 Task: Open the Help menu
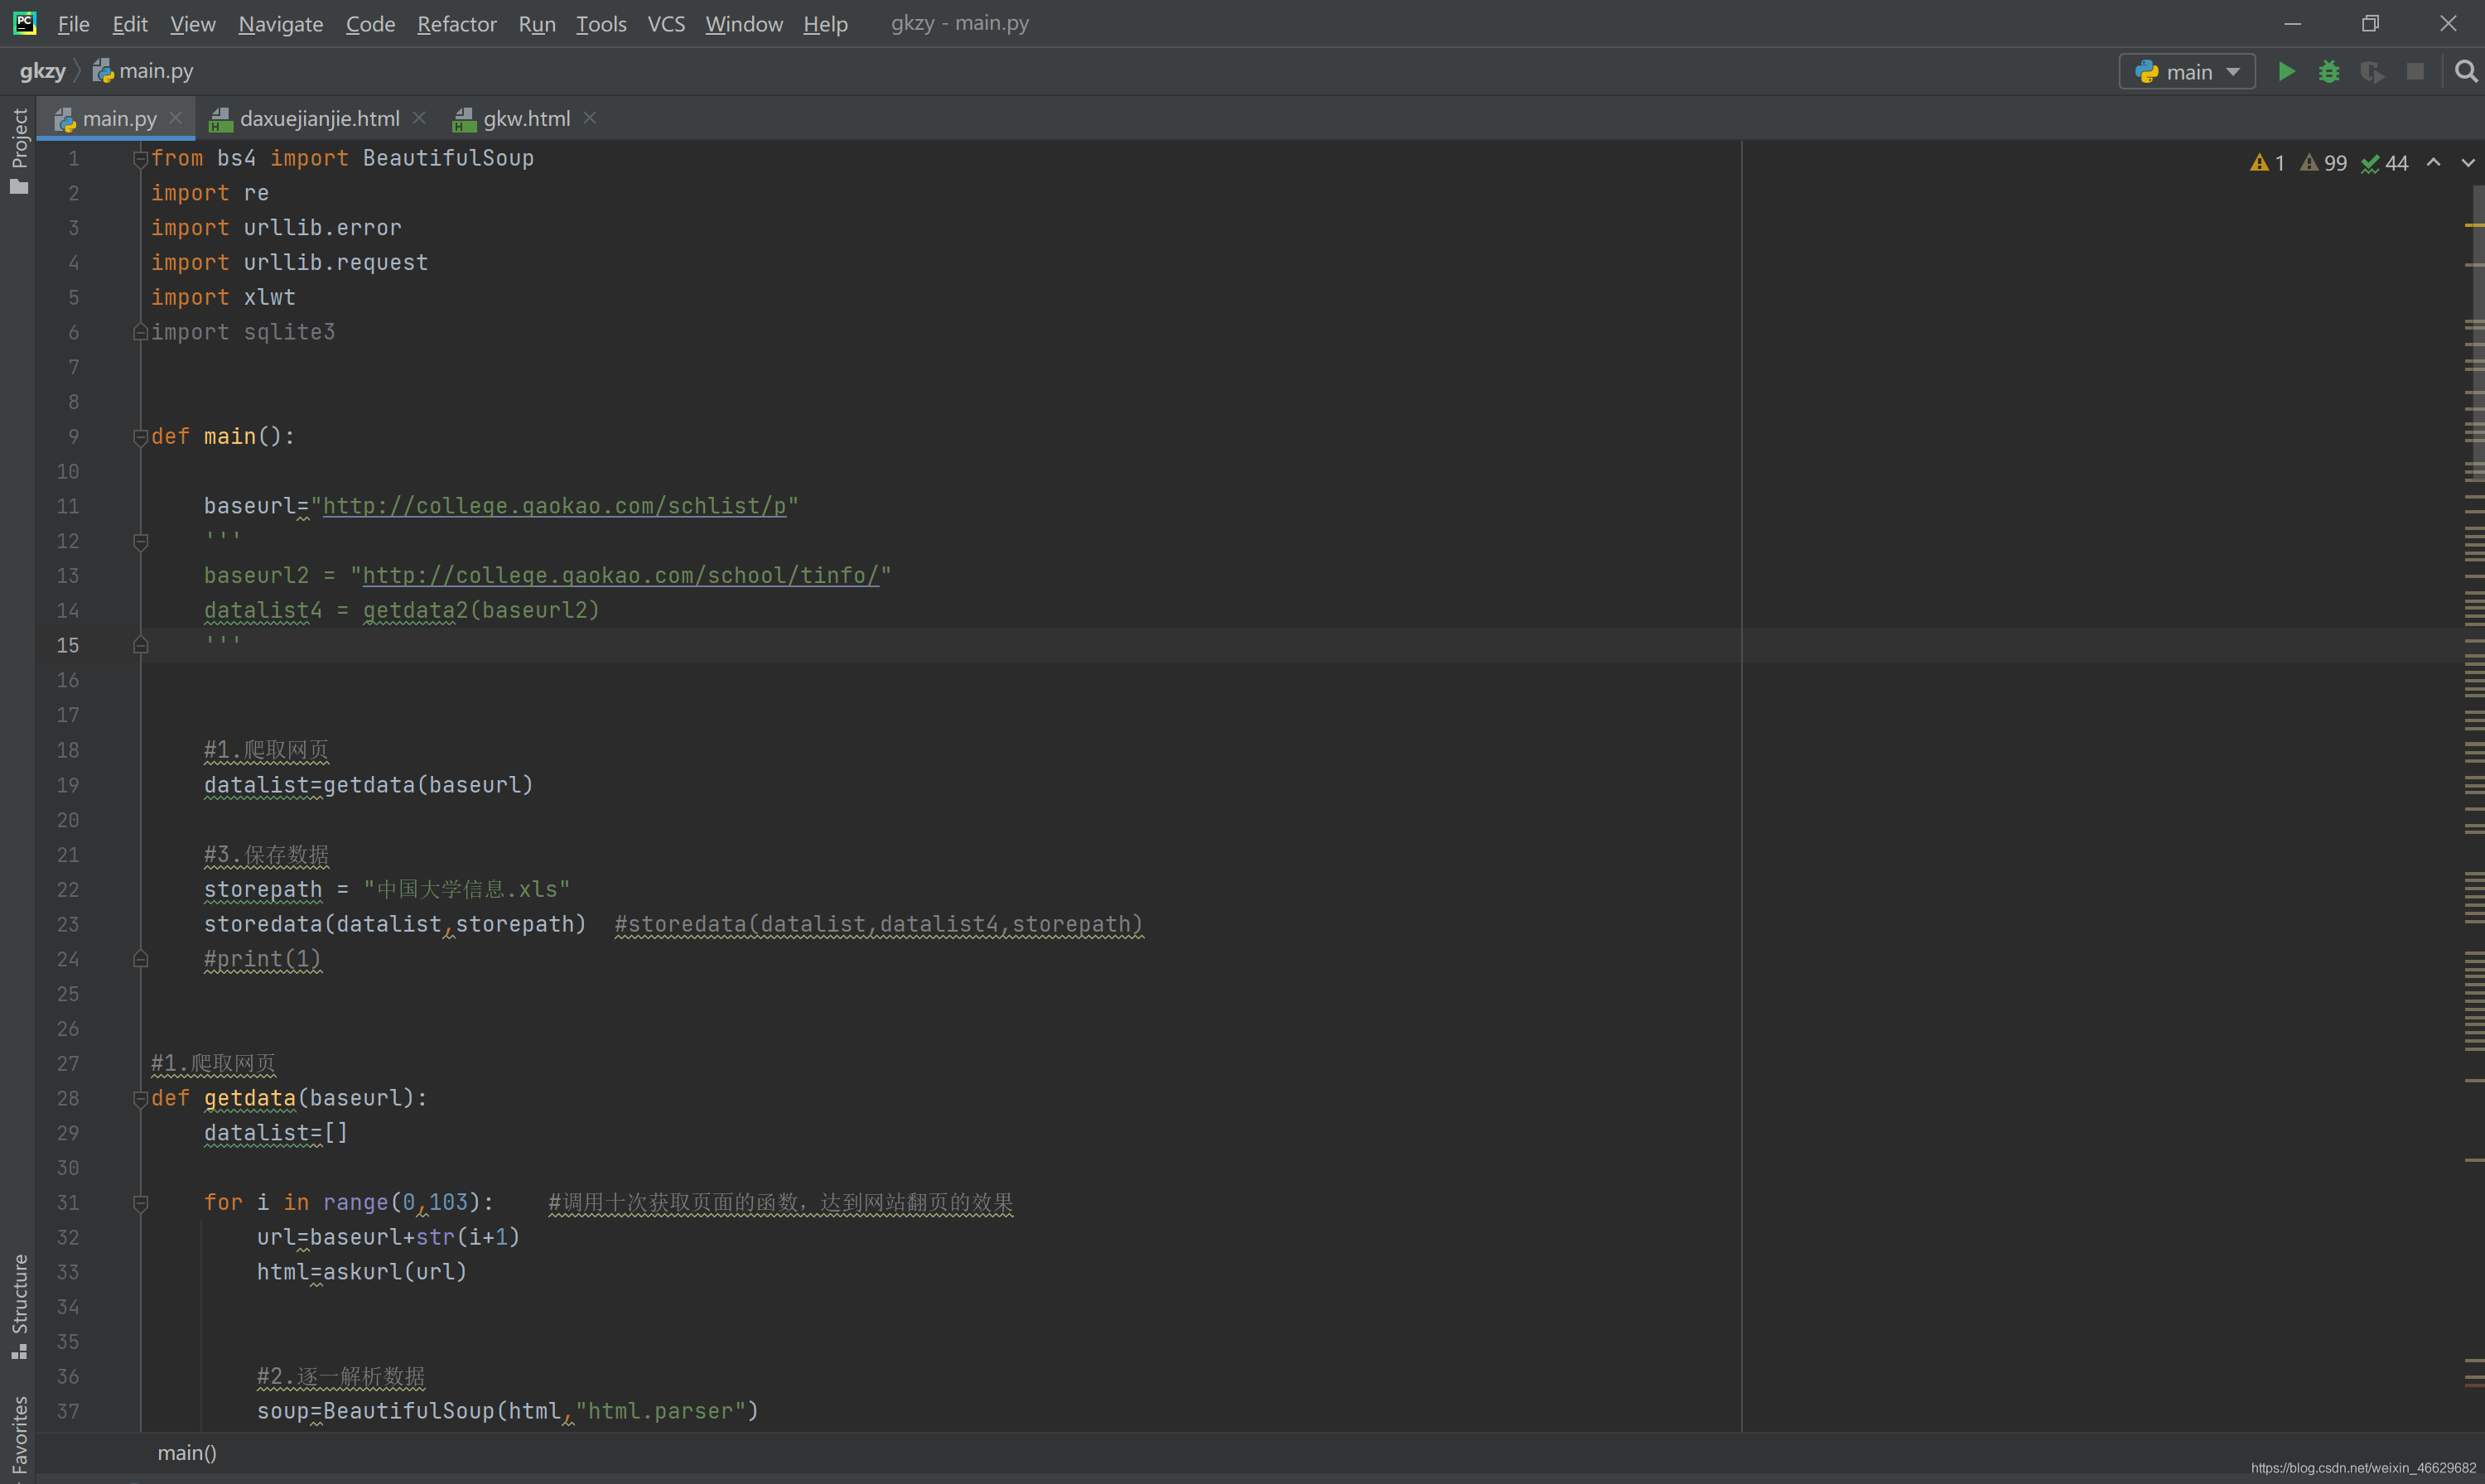pyautogui.click(x=825, y=23)
